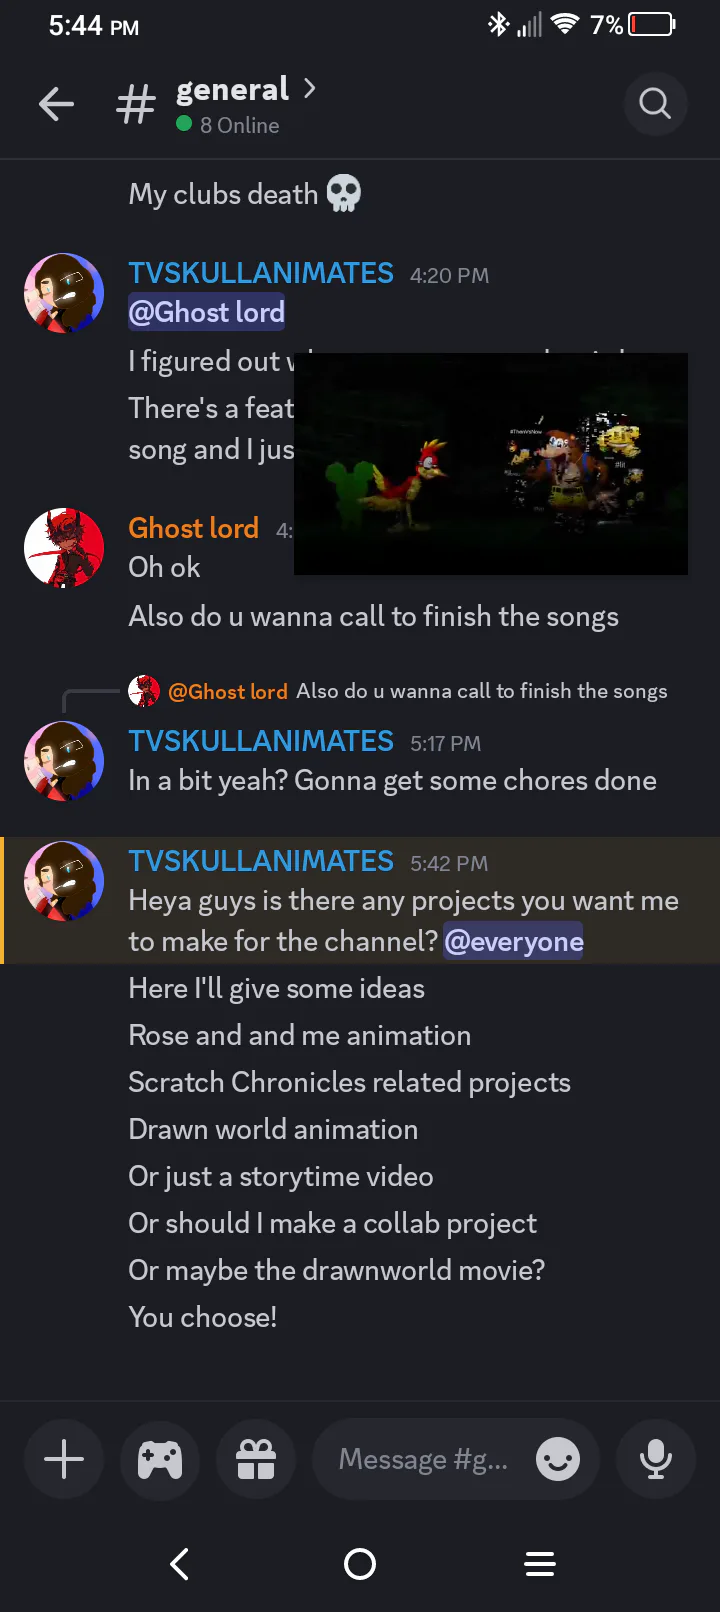Tap the channel hashtag icon

point(136,104)
